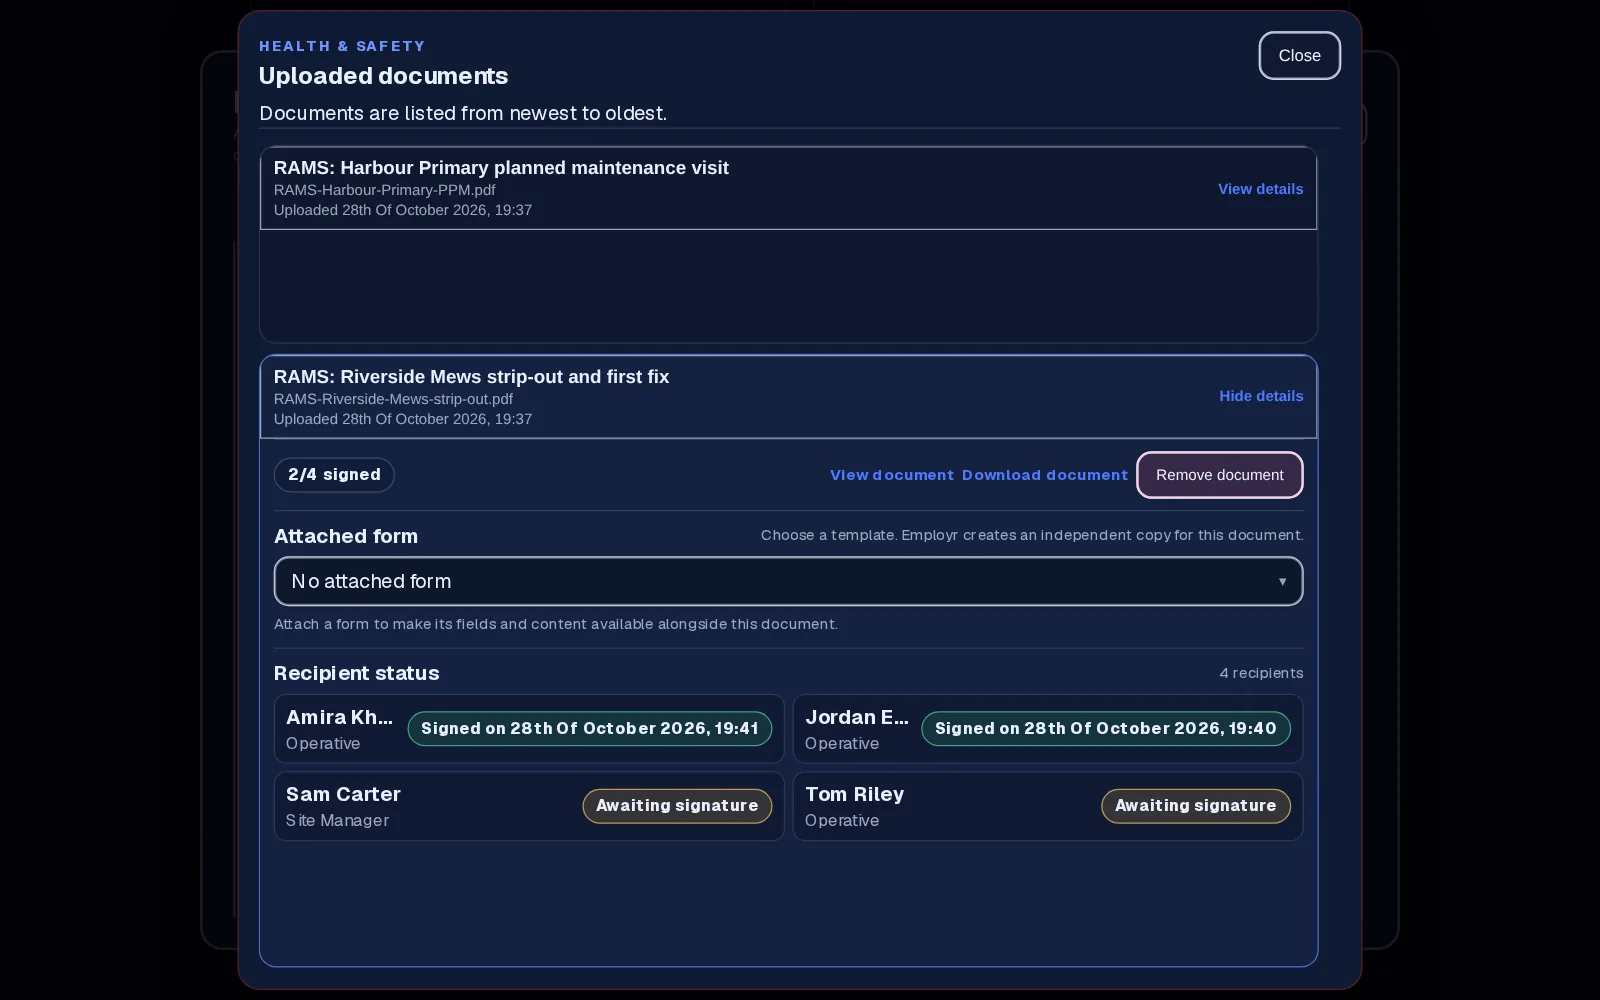Open the Attached form template dropdown
The height and width of the screenshot is (1000, 1600).
[788, 581]
